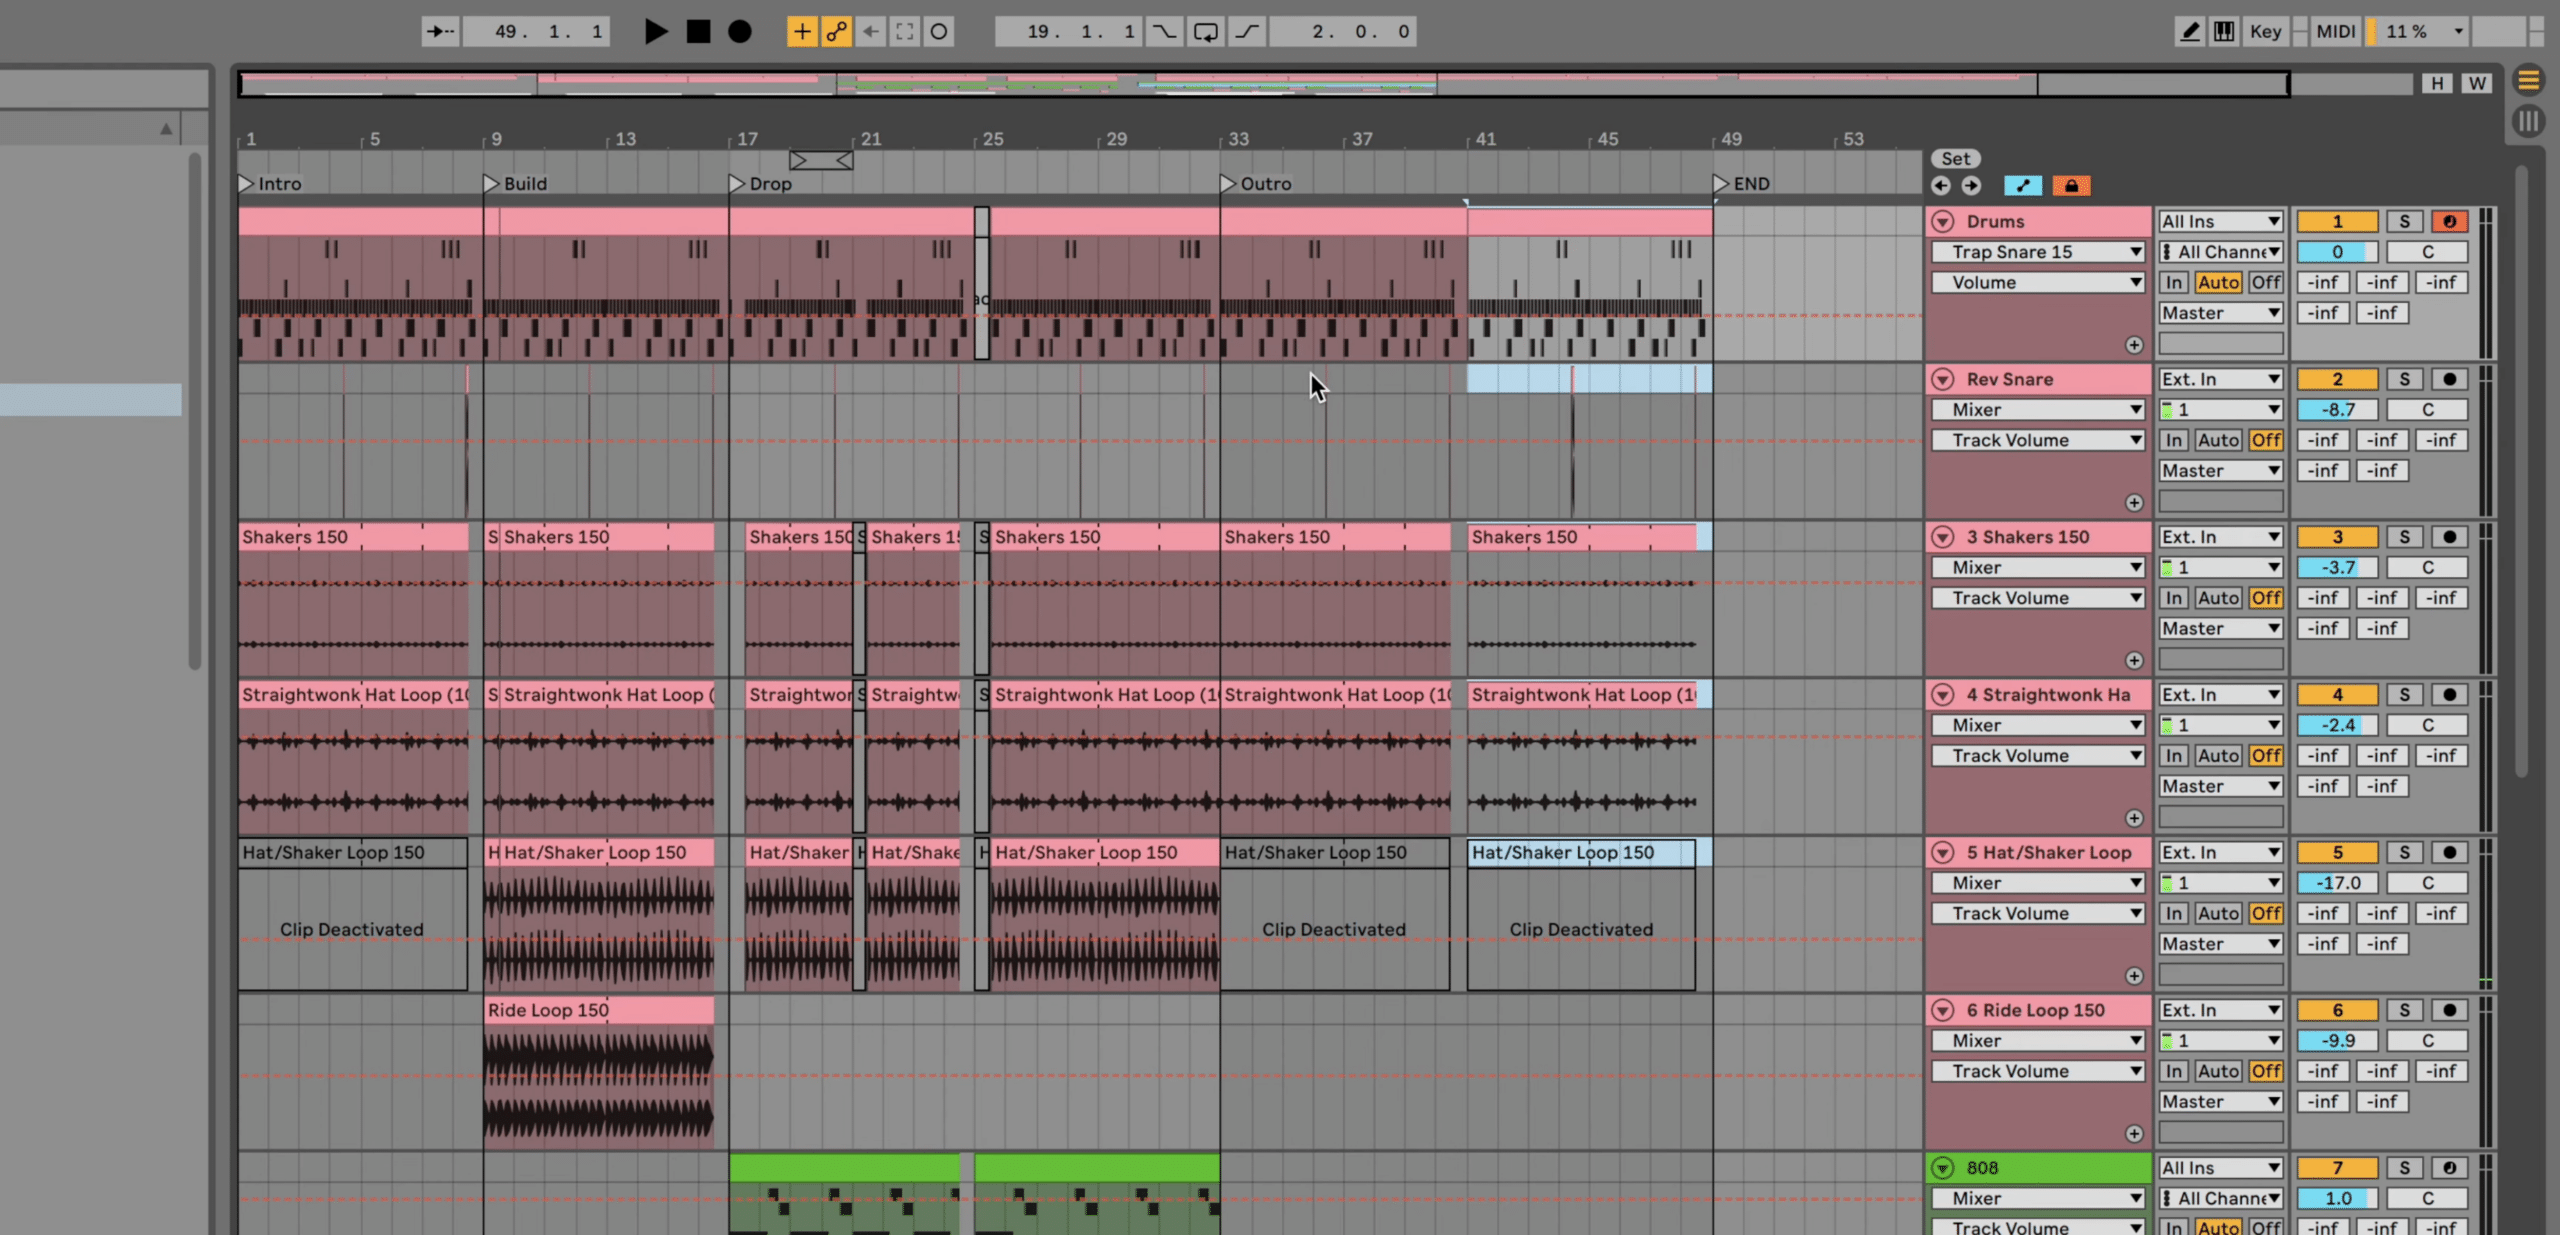Image resolution: width=2560 pixels, height=1235 pixels.
Task: Click the H optimize height button
Action: coord(2437,83)
